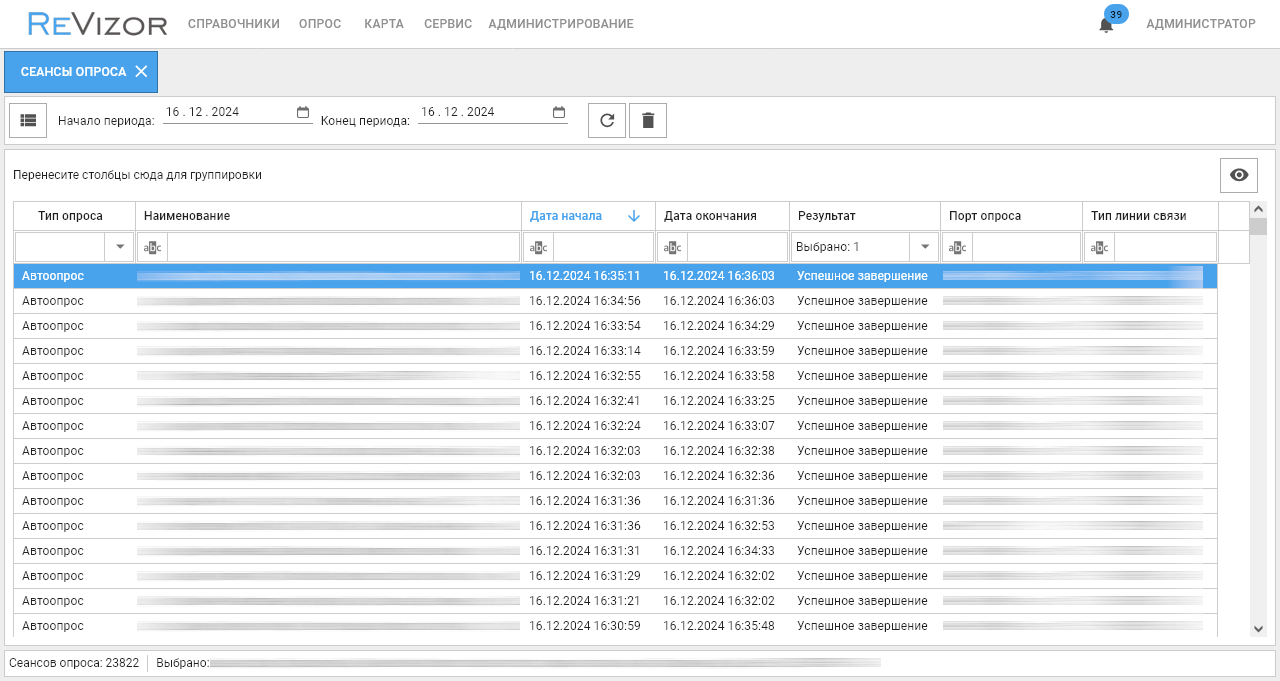
Task: Select the end time cell 16.12.2024 16:32:38
Action: (719, 451)
